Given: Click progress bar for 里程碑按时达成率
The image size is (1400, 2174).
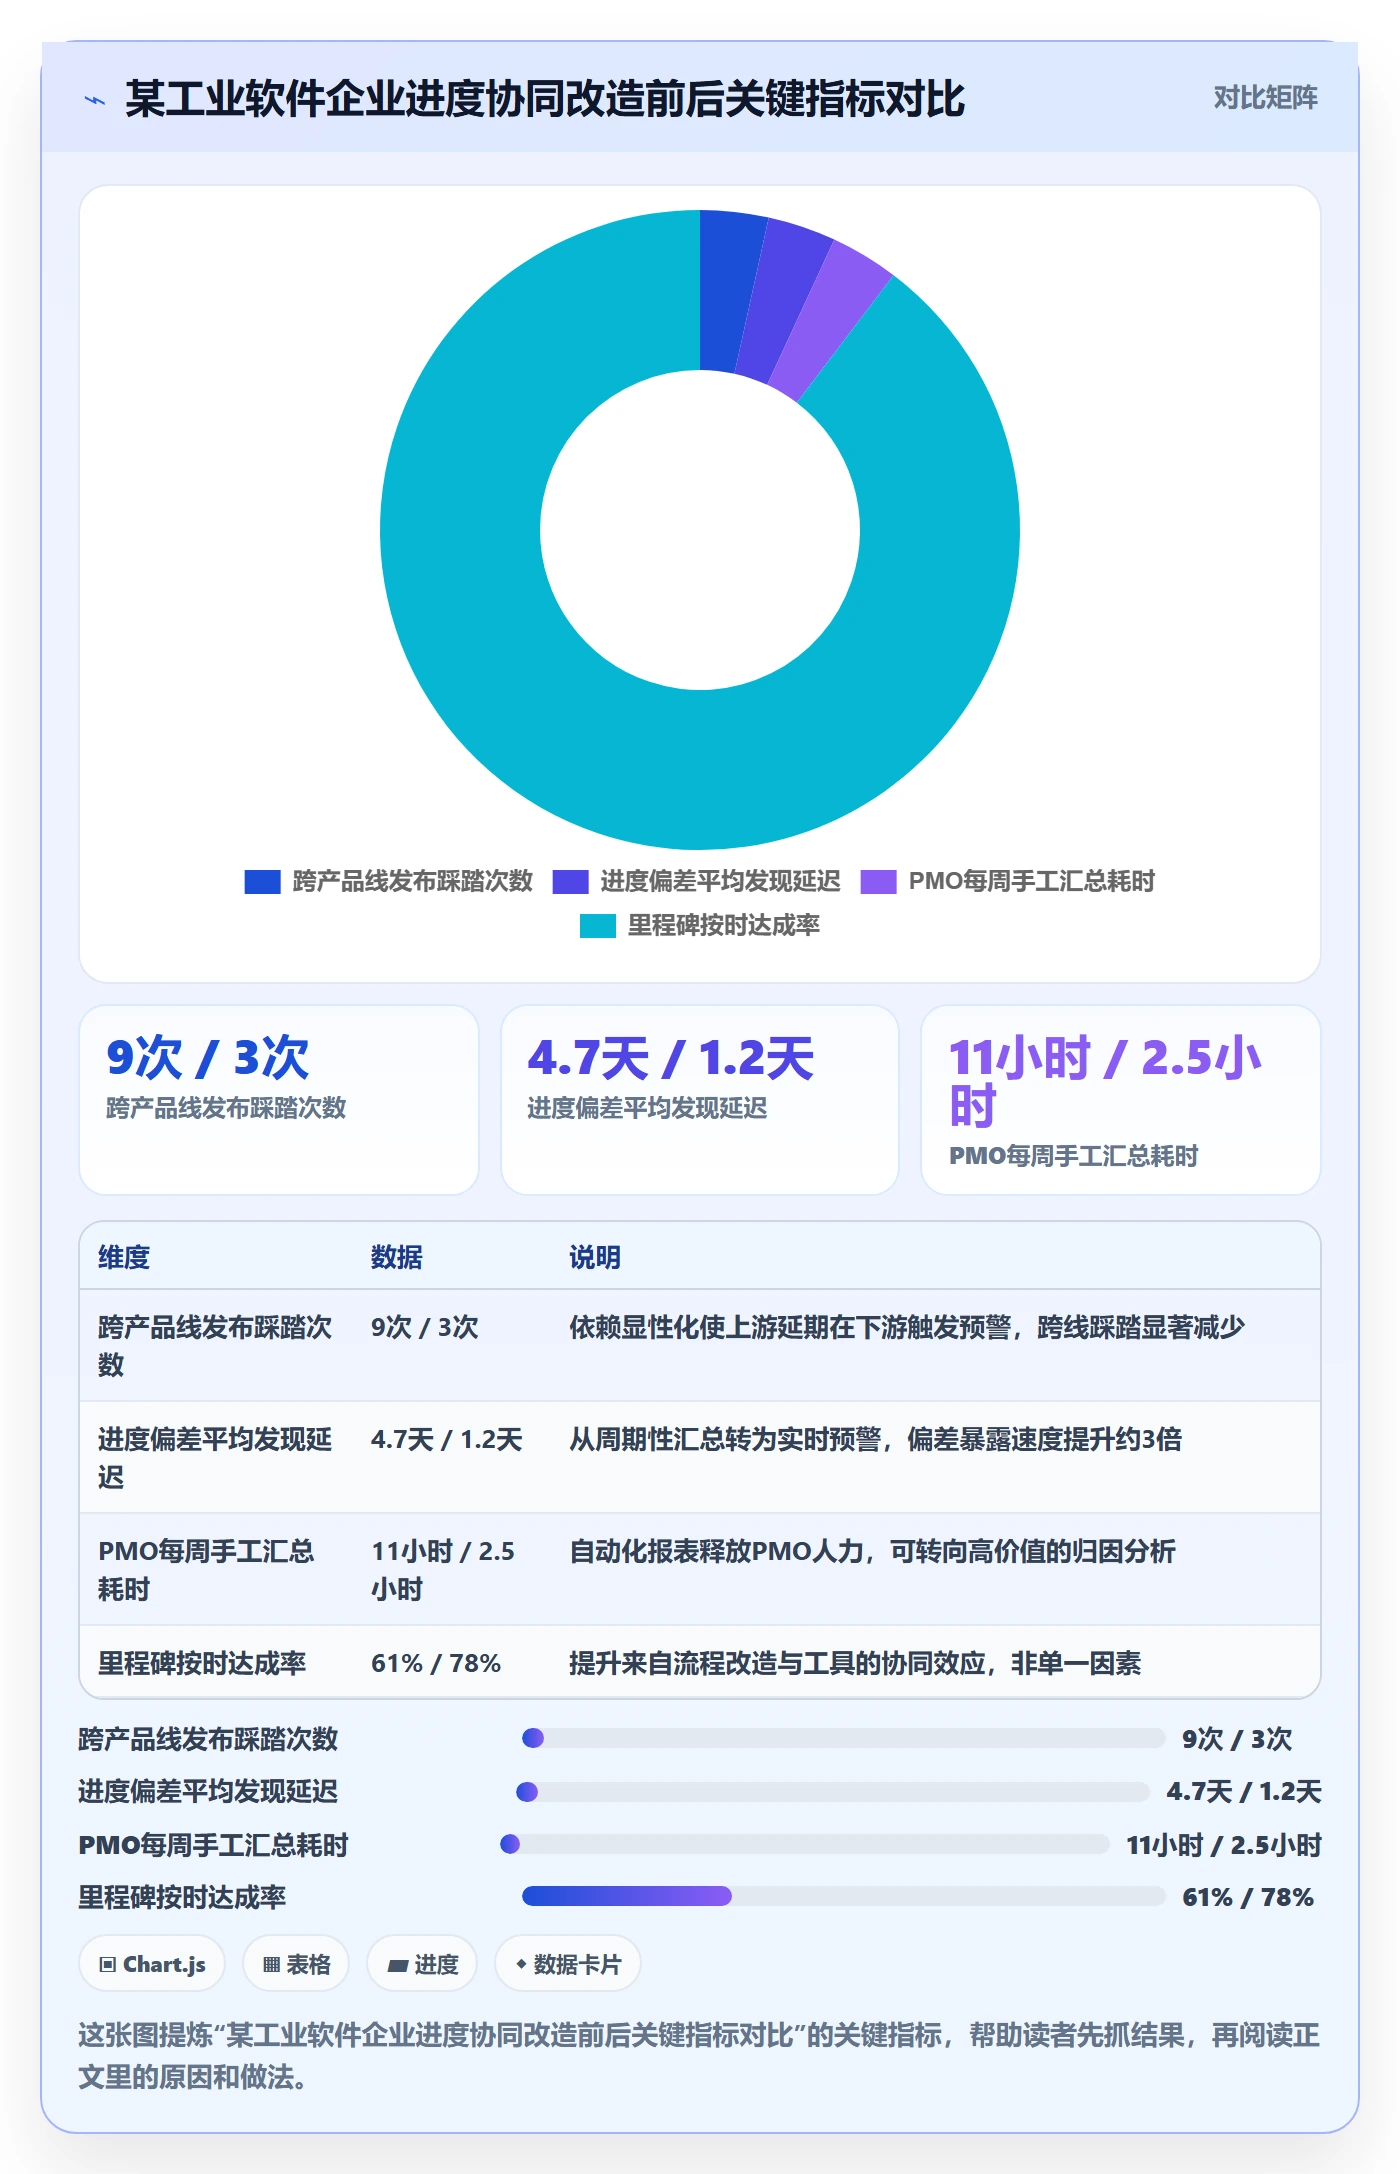Looking at the screenshot, I should tap(844, 1896).
